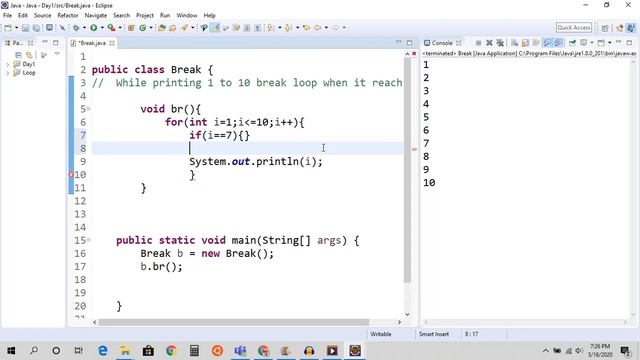Select the Loop project in Package Explorer

pos(29,73)
